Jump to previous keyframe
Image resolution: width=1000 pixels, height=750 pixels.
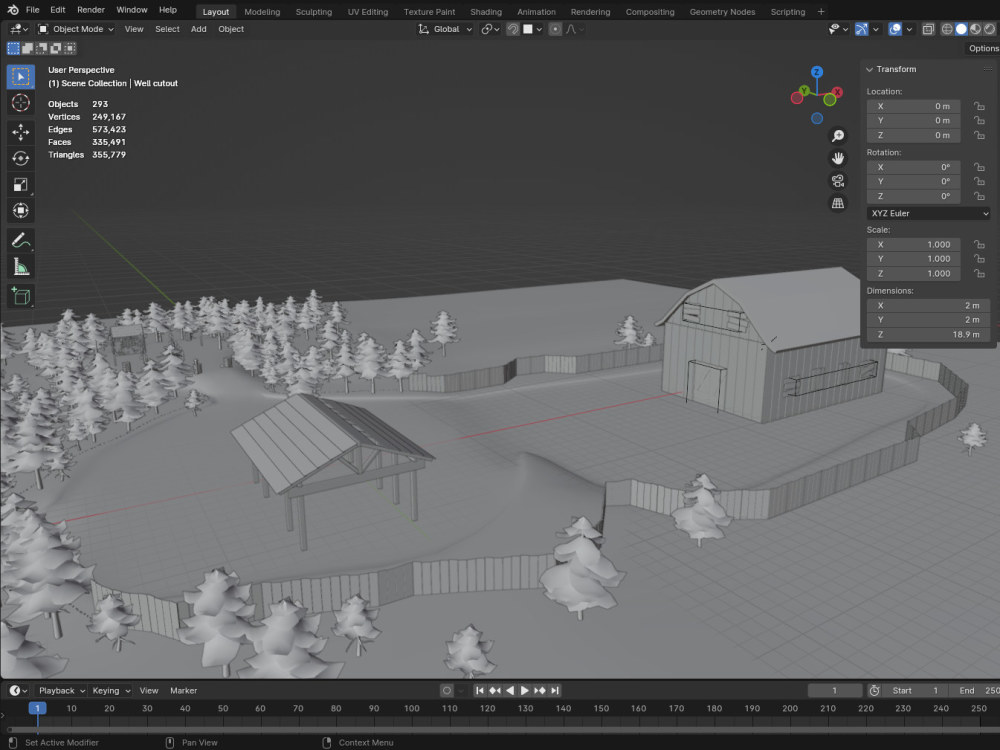495,690
